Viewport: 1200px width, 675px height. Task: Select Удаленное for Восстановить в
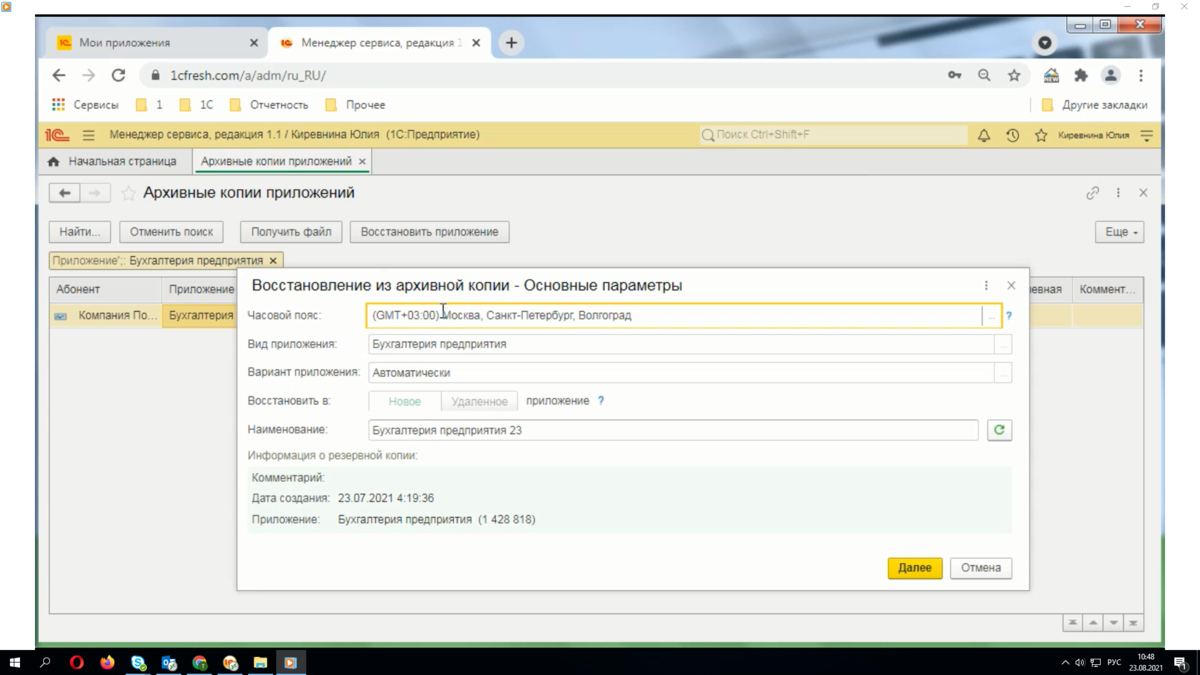point(479,401)
